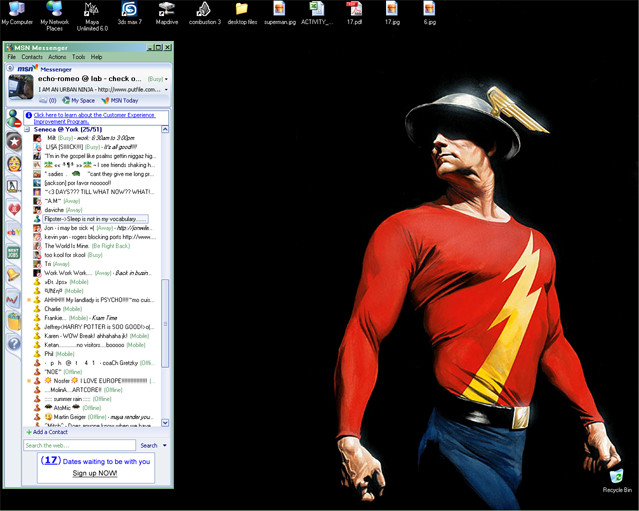Select contact too kool for skool
Image resolution: width=639 pixels, height=511 pixels.
point(68,255)
